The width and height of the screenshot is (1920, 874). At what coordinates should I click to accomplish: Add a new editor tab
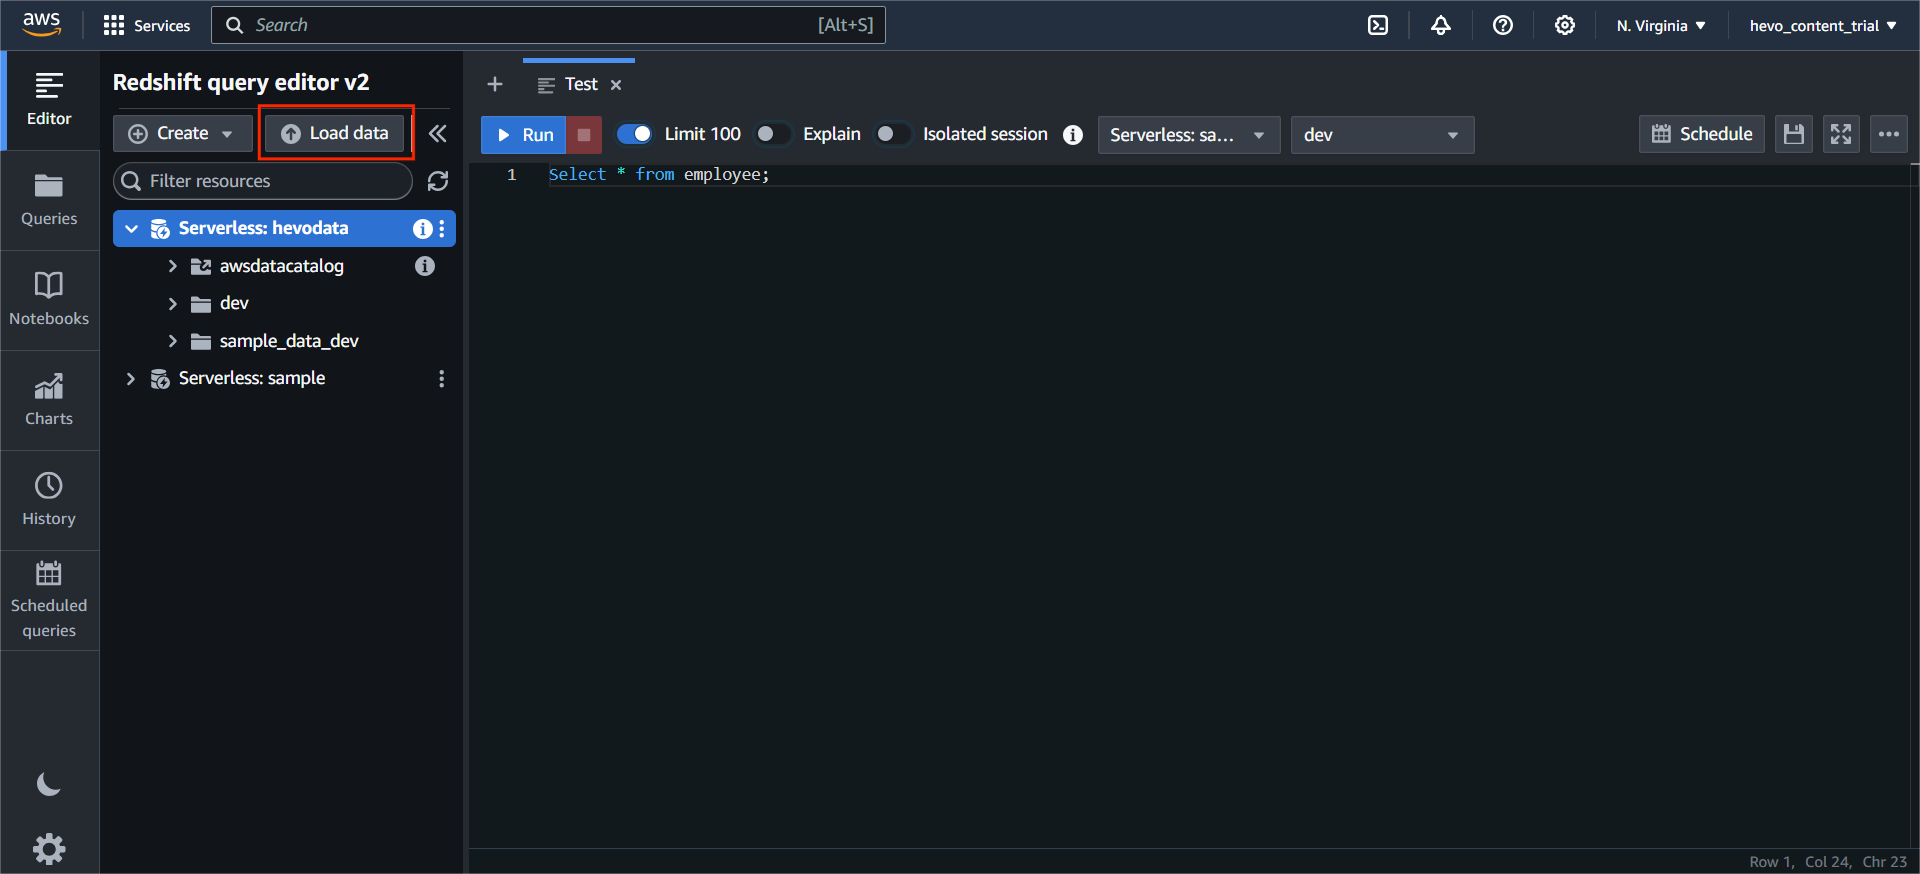pyautogui.click(x=495, y=84)
